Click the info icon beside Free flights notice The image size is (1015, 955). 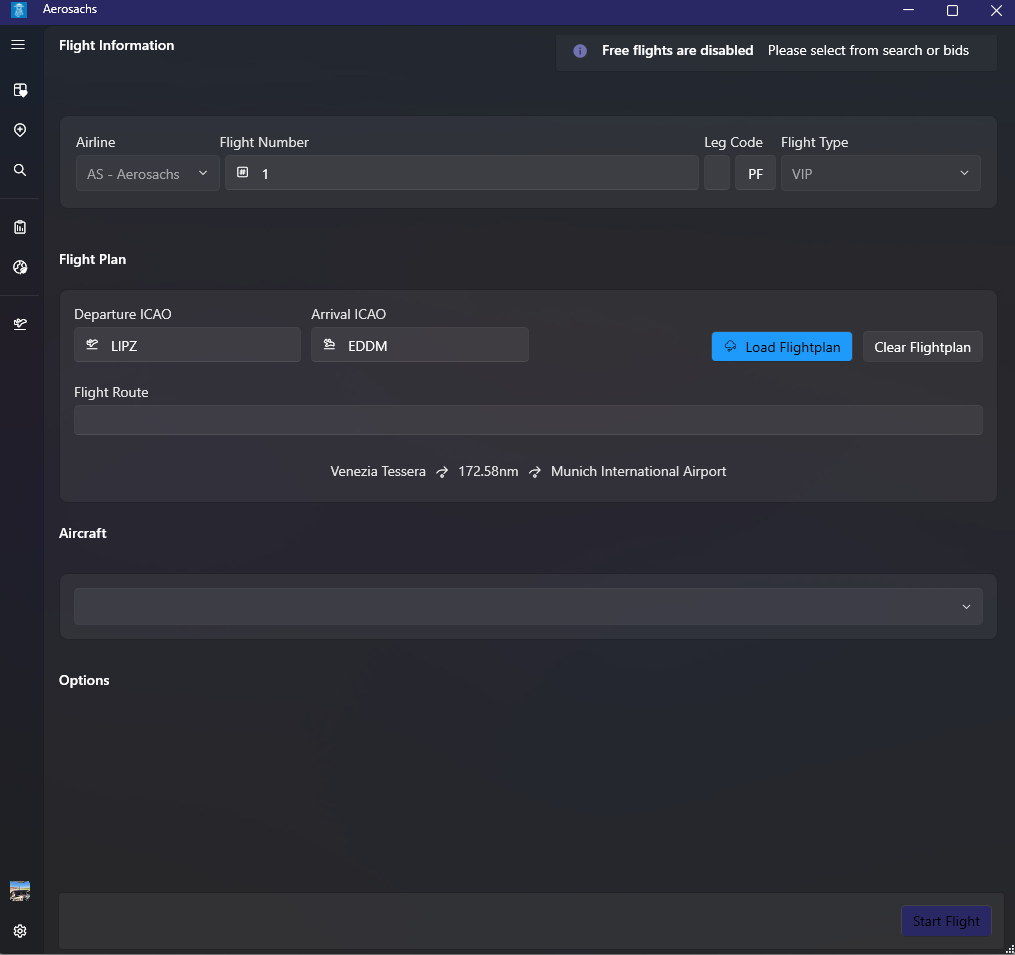click(x=580, y=51)
